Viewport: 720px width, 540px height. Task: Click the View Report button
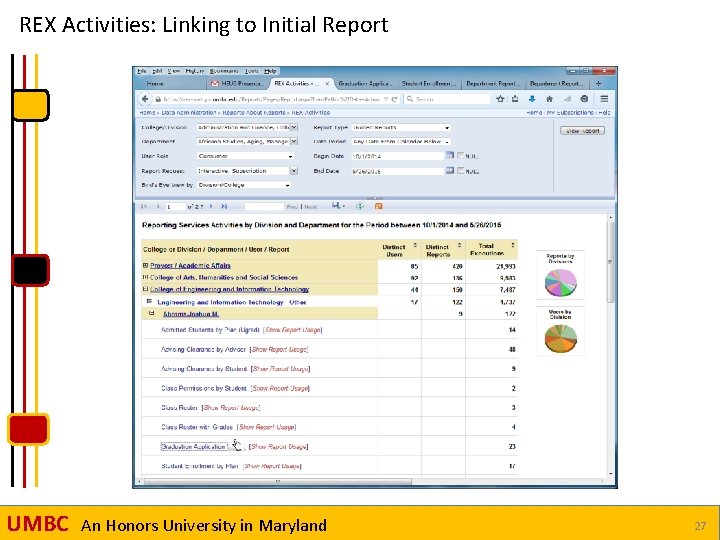coord(582,131)
